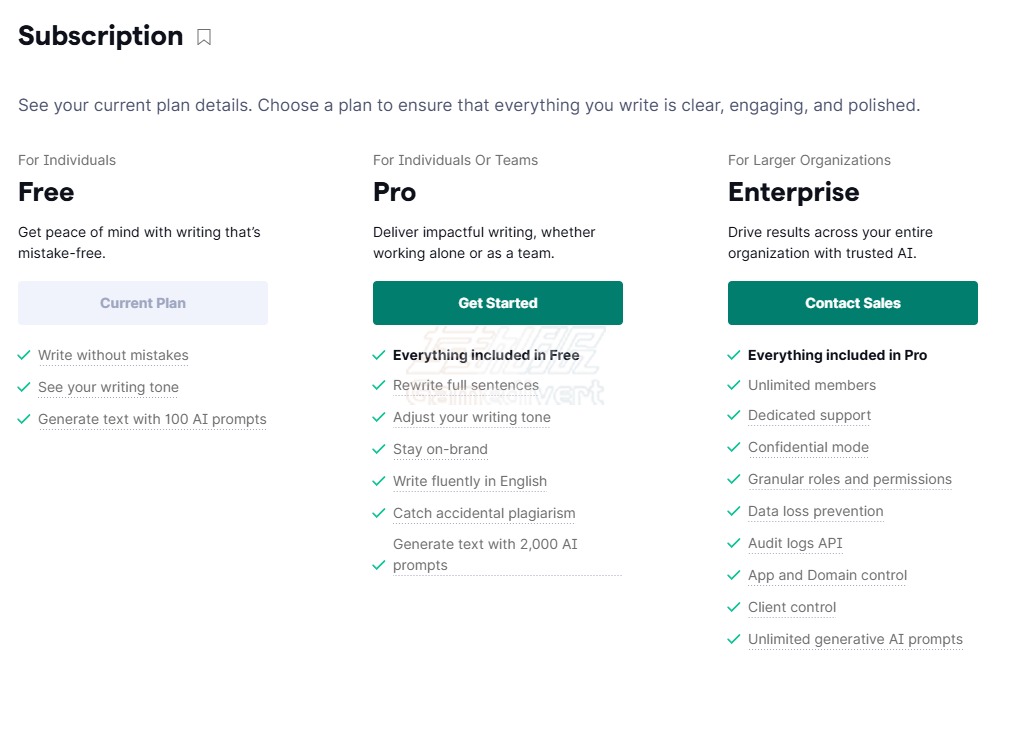Viewport: 1012px width, 731px height.
Task: Click 'Confidential mode' feature link
Action: tap(808, 447)
